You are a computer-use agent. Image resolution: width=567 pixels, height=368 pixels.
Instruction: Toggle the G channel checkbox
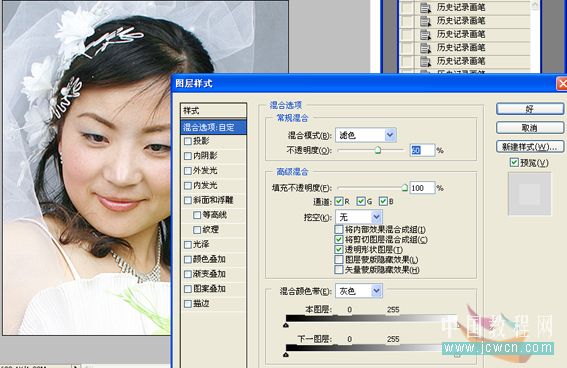[361, 201]
